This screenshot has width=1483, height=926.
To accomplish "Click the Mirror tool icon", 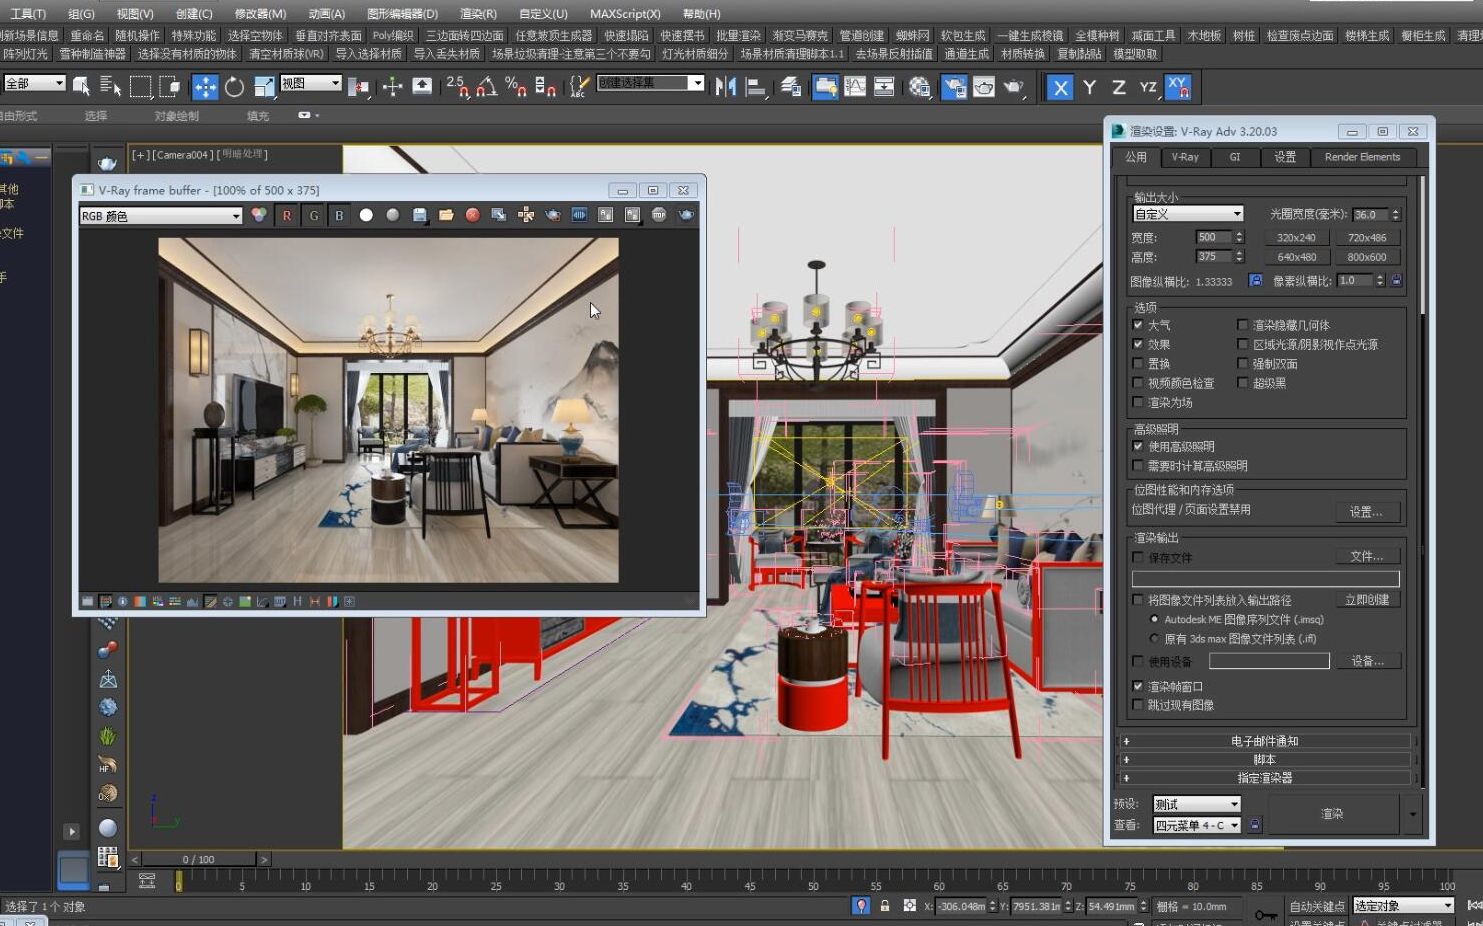I will pos(726,87).
